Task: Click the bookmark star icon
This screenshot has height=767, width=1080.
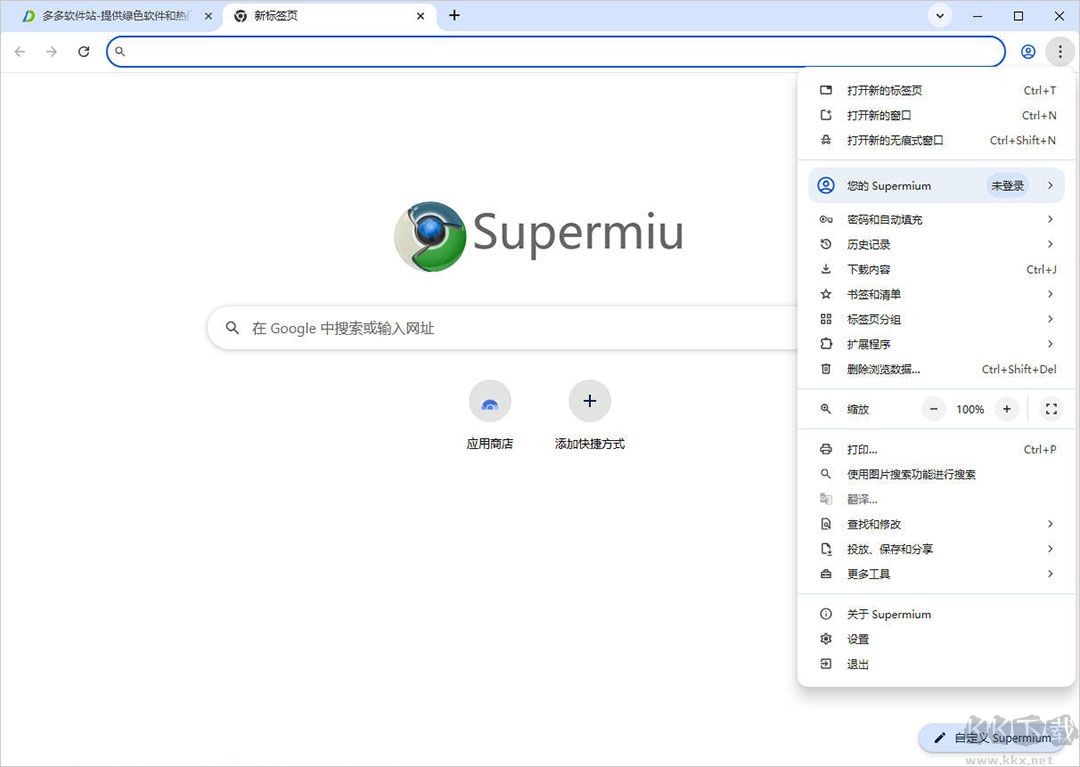Action: (826, 294)
